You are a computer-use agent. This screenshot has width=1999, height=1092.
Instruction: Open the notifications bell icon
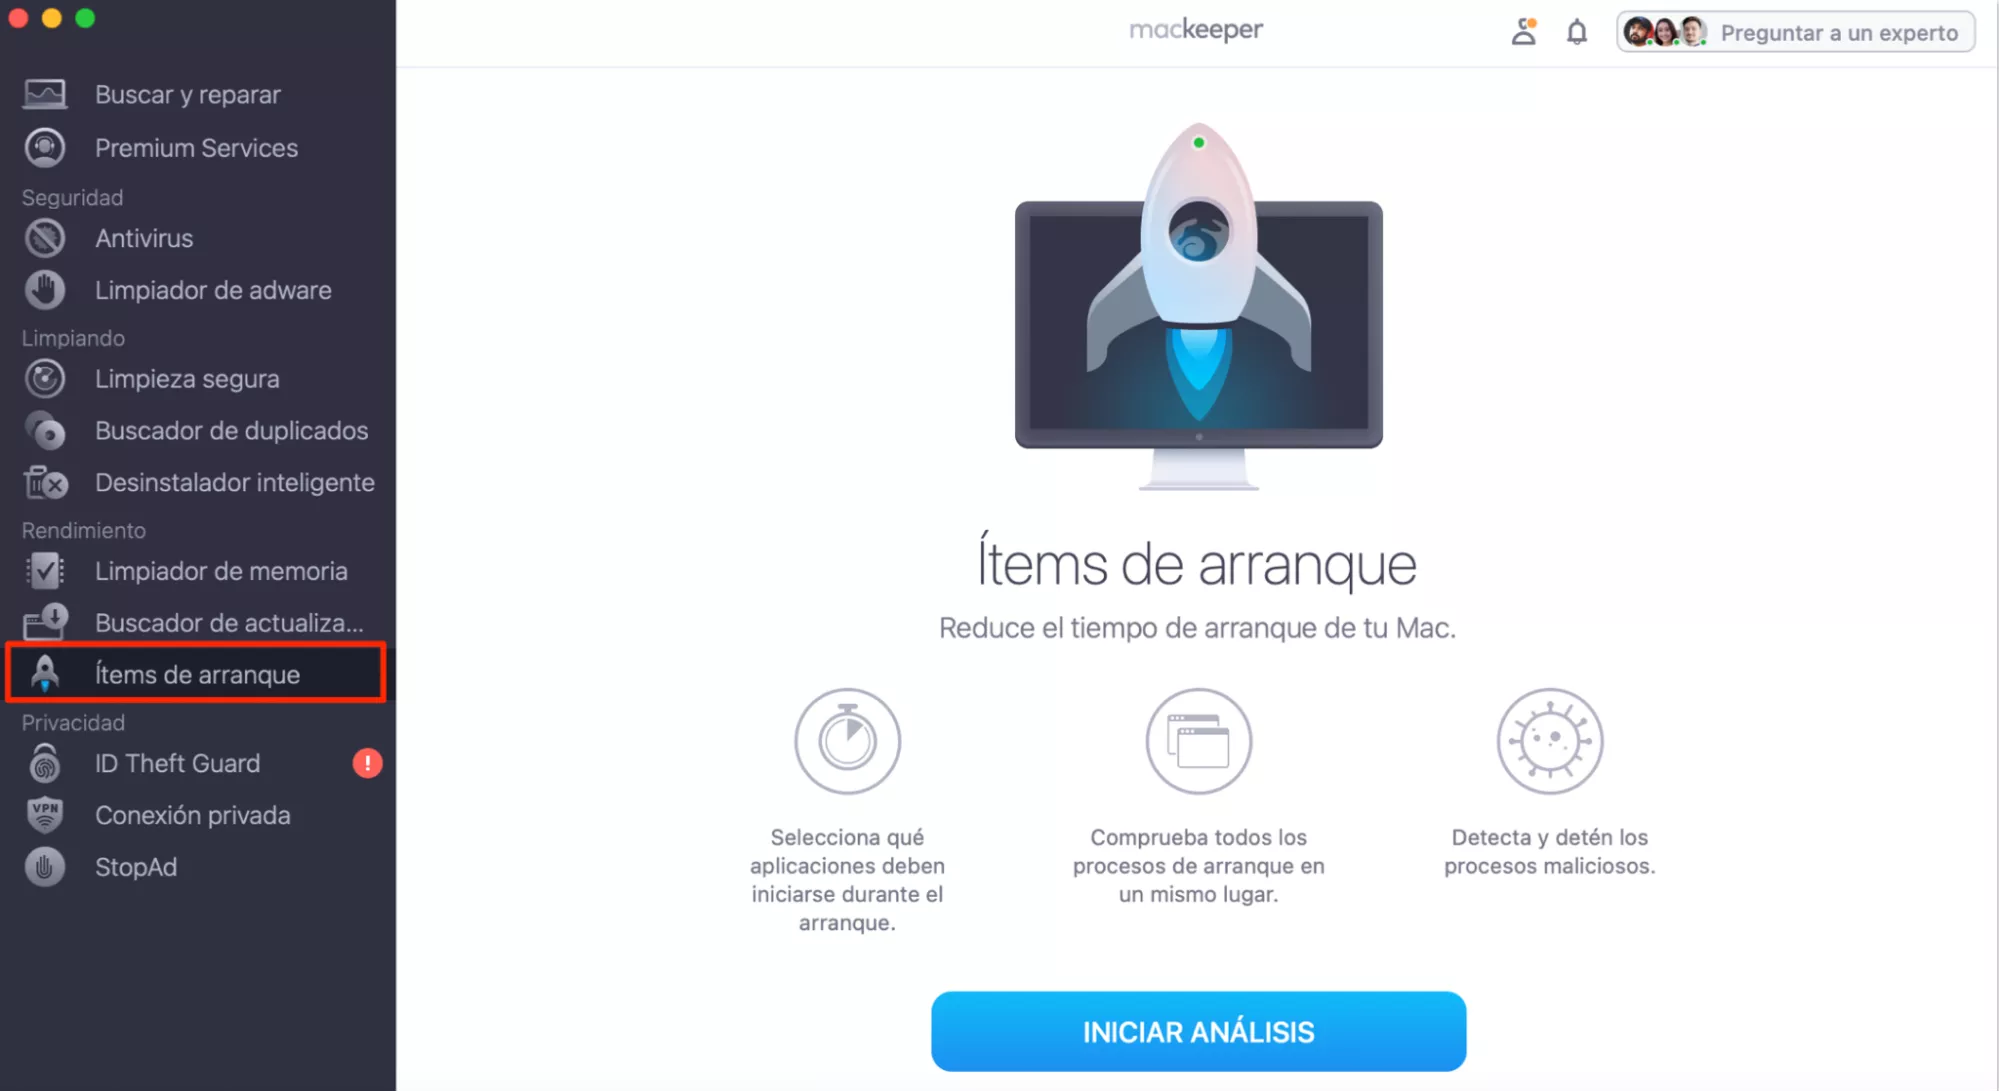(1577, 32)
